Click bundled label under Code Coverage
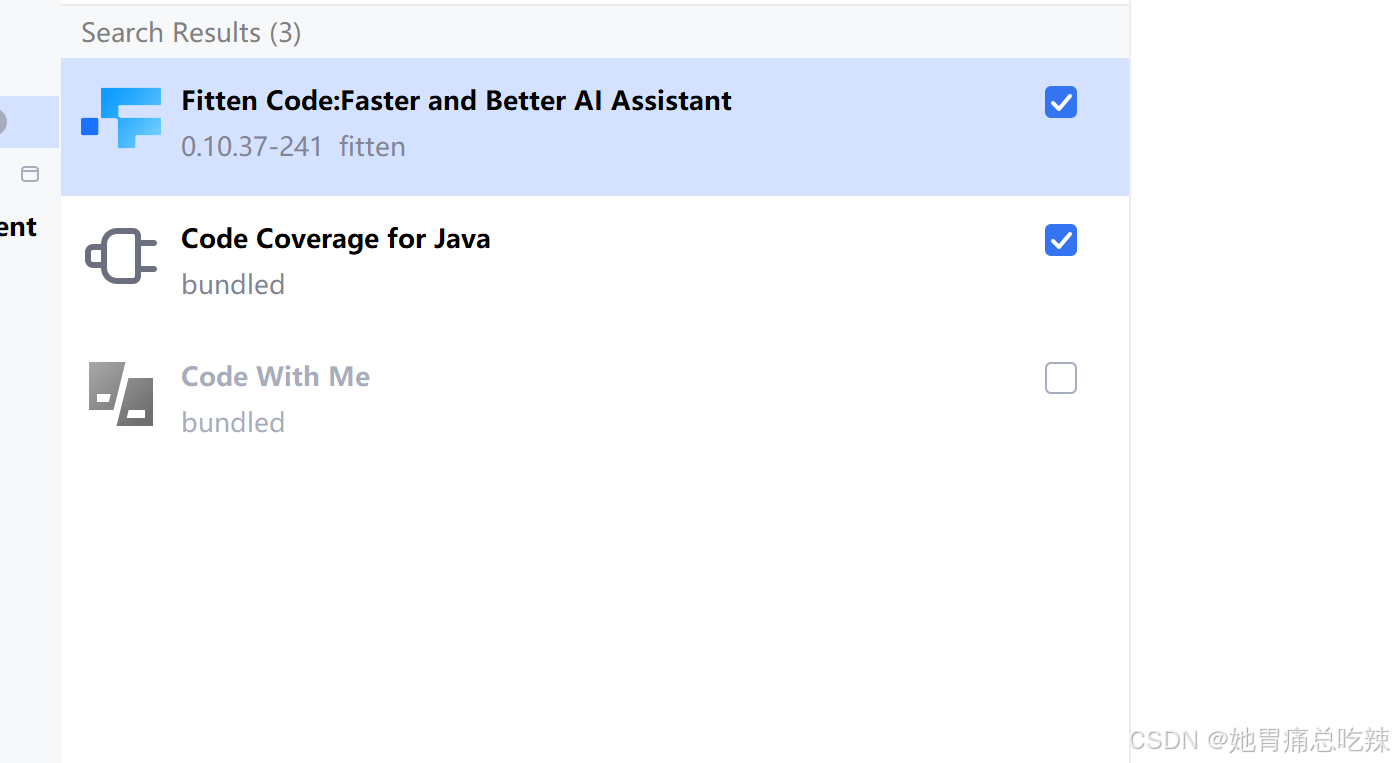This screenshot has width=1394, height=763. tap(233, 285)
